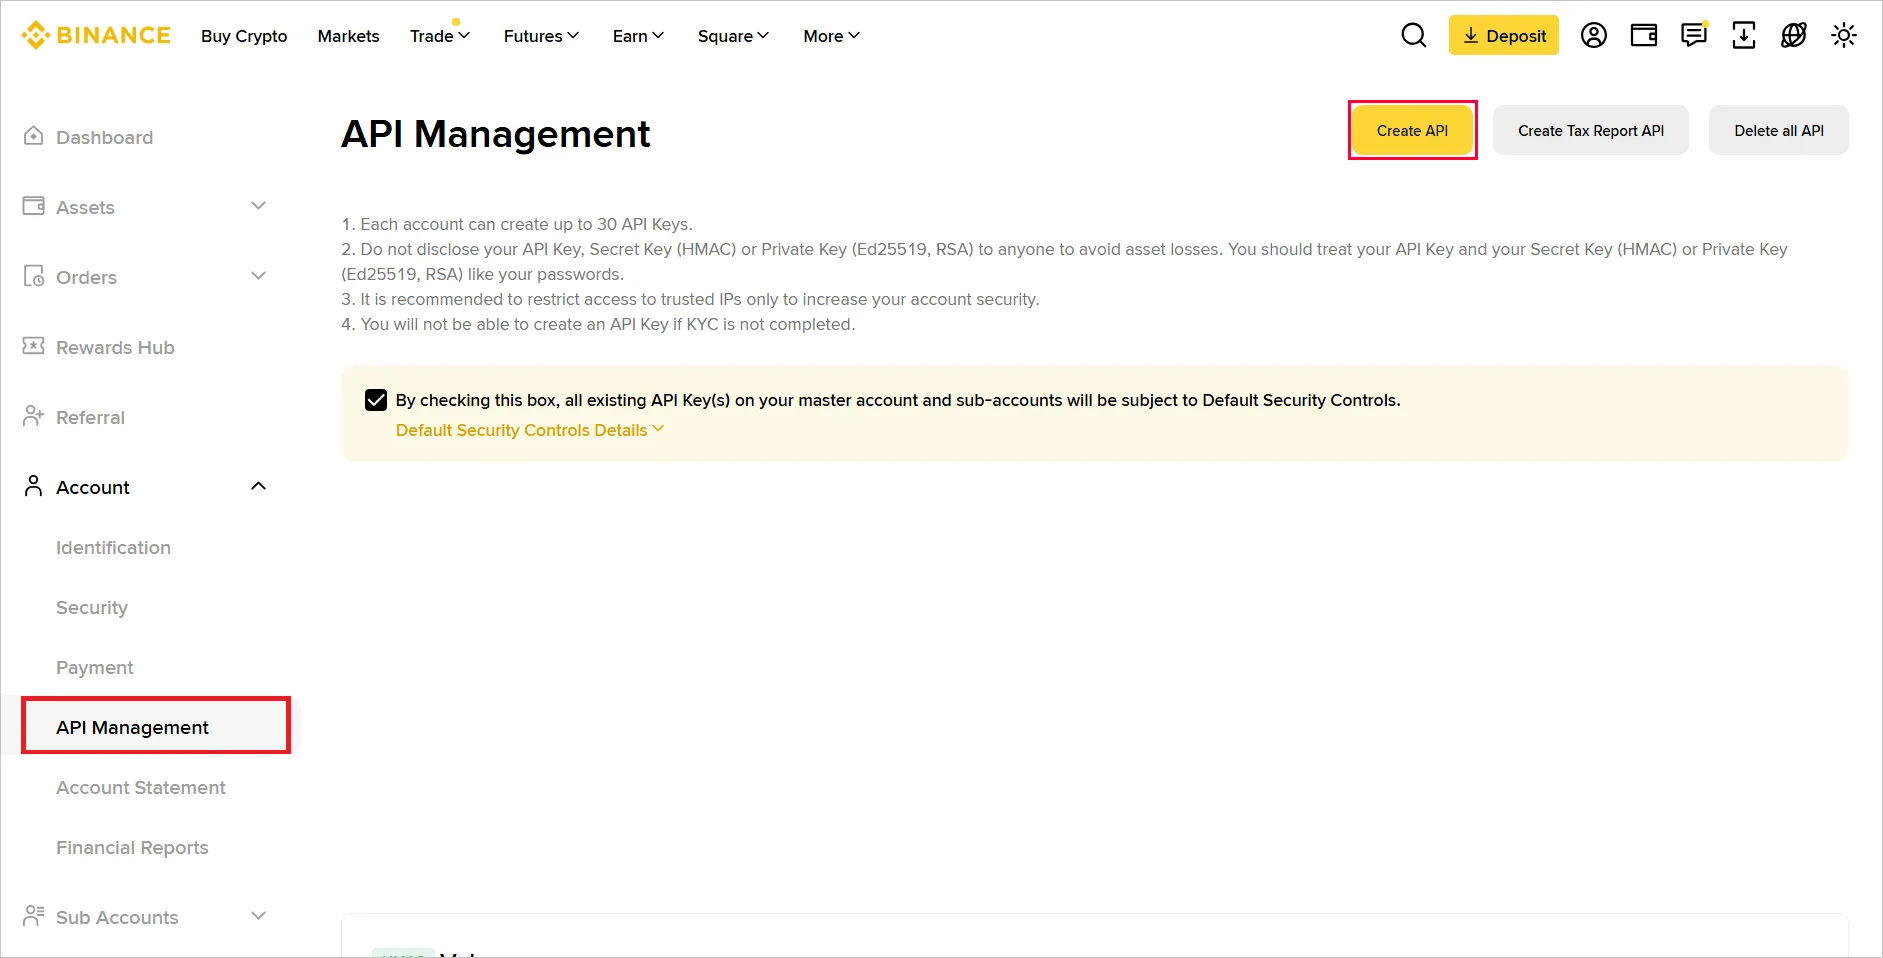Open the user profile icon
Image resolution: width=1883 pixels, height=958 pixels.
pyautogui.click(x=1594, y=35)
